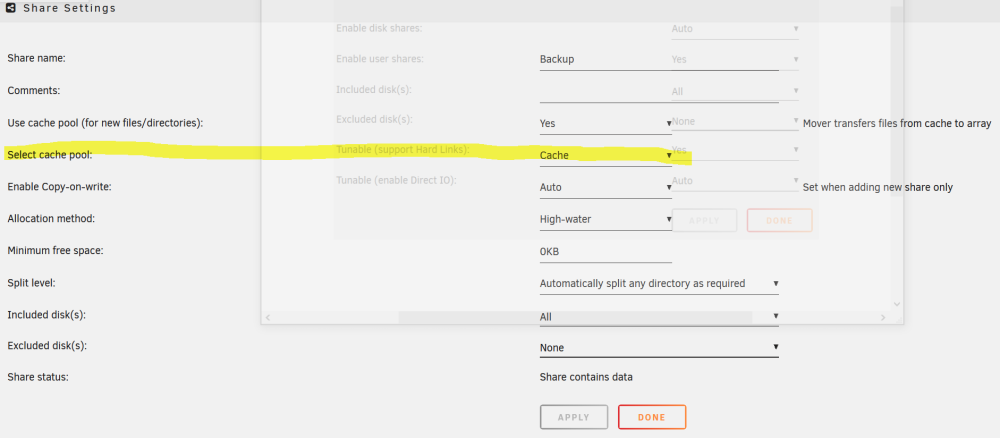
Task: Click the 'Split level:' label
Action: 31,282
